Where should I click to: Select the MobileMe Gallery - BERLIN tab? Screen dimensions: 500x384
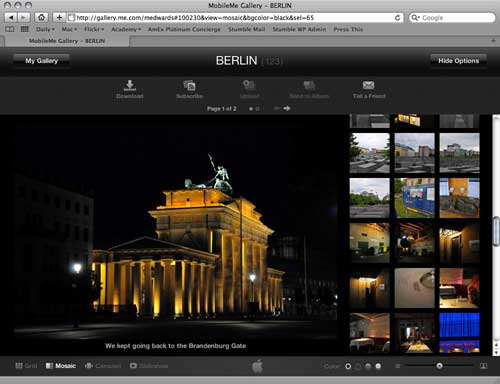coord(67,41)
